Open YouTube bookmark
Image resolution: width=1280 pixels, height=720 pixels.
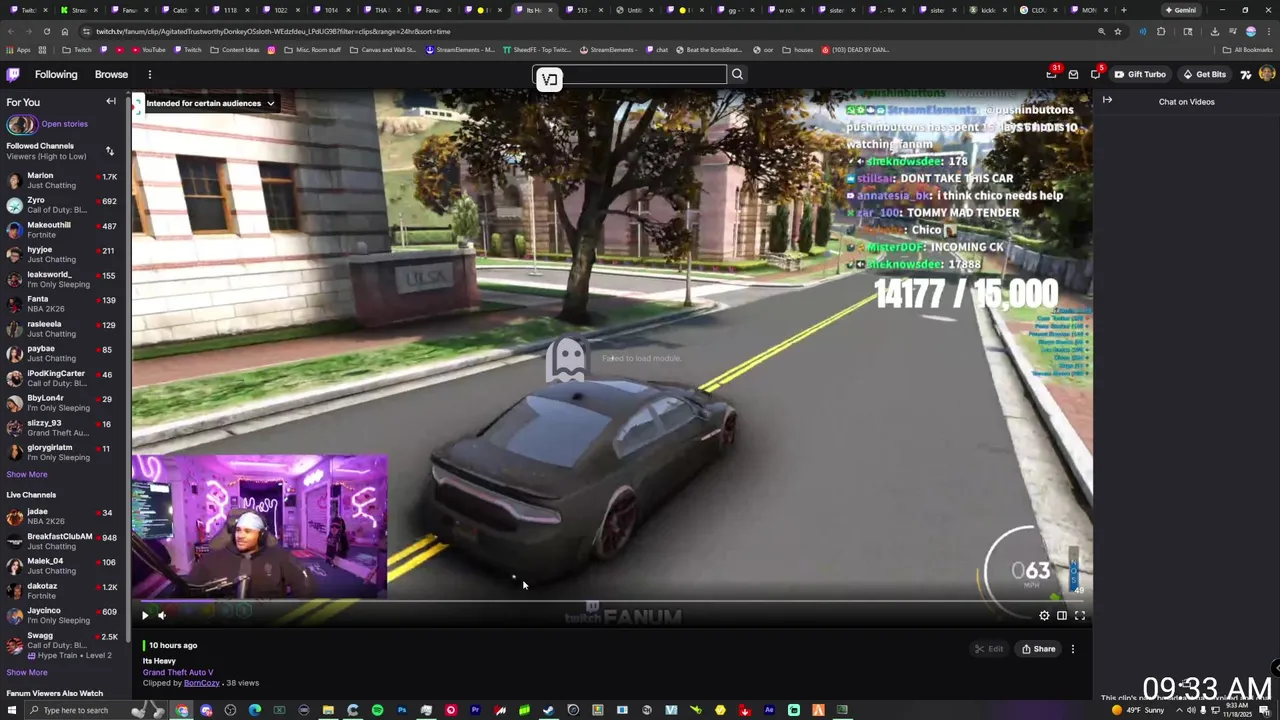[x=149, y=49]
